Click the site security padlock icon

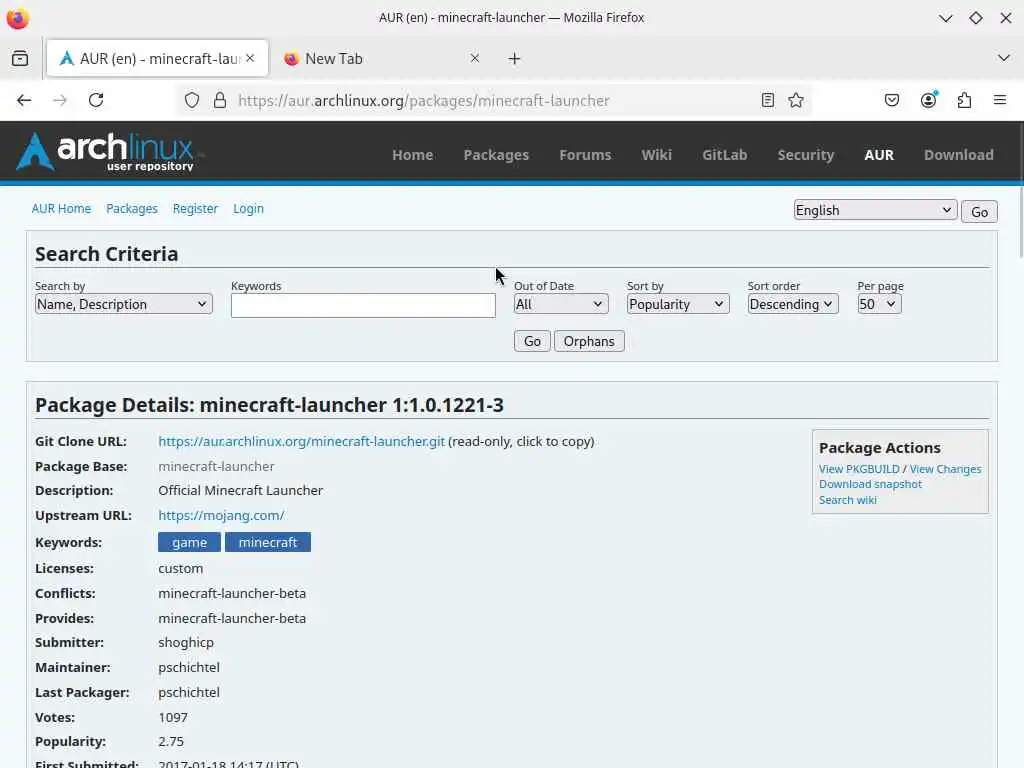(220, 101)
